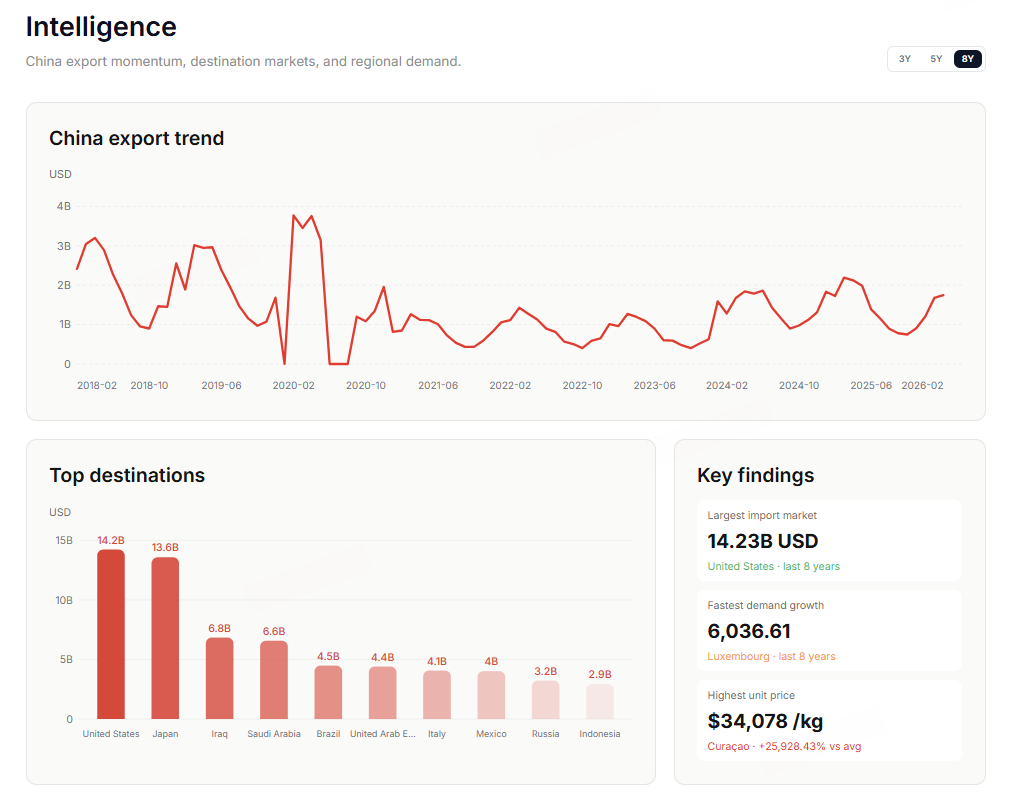Open the Highest unit price card
Viewport: 1015px width, 796px height.
829,720
